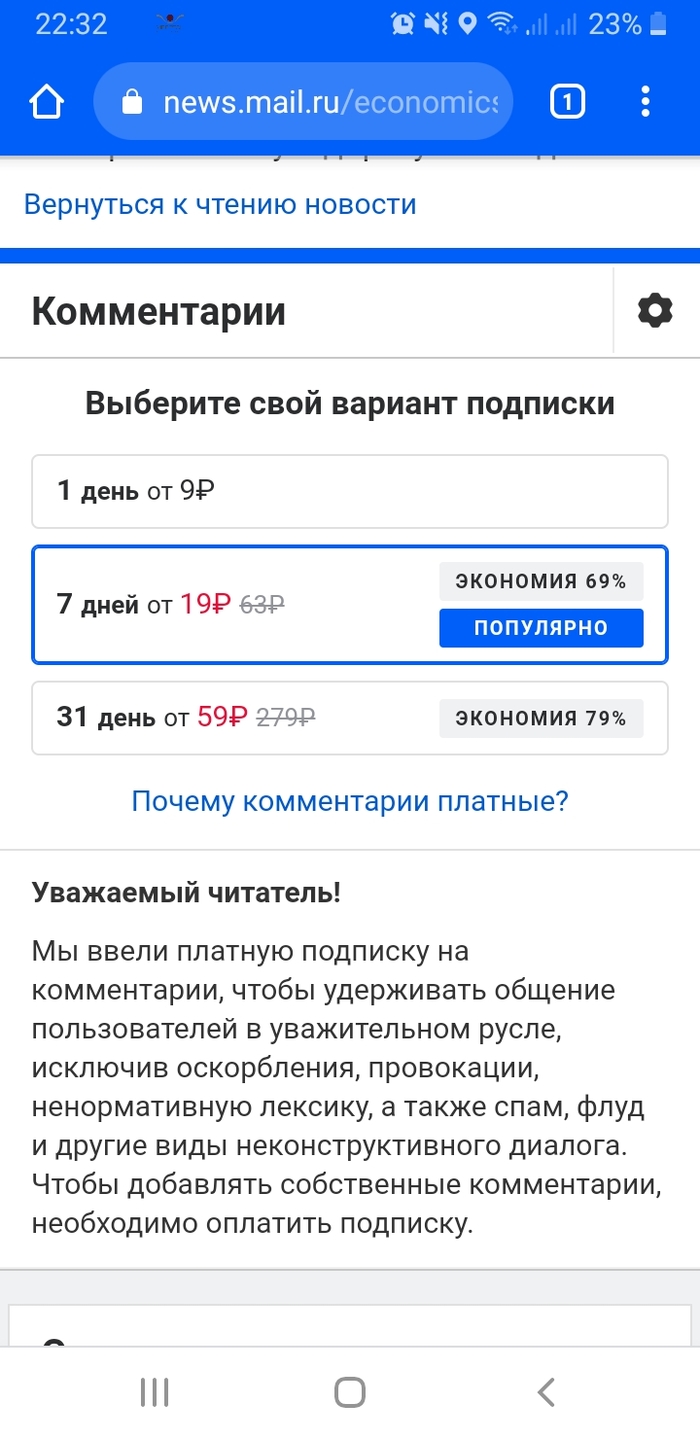Open comments settings gear icon
Image resolution: width=700 pixels, height=1439 pixels.
click(655, 311)
